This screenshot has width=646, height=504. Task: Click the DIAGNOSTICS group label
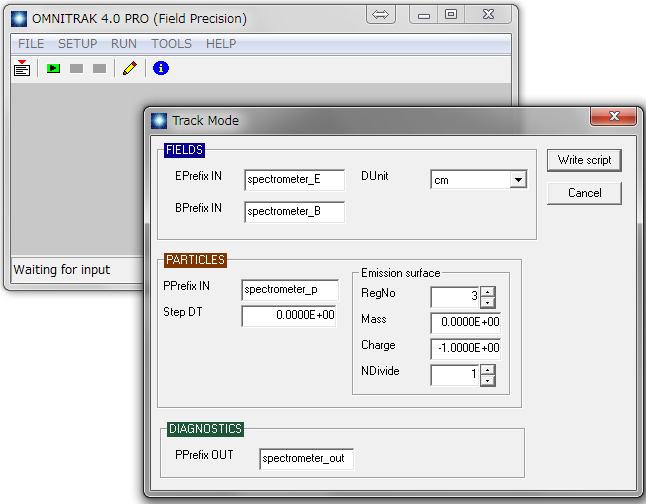coord(205,429)
